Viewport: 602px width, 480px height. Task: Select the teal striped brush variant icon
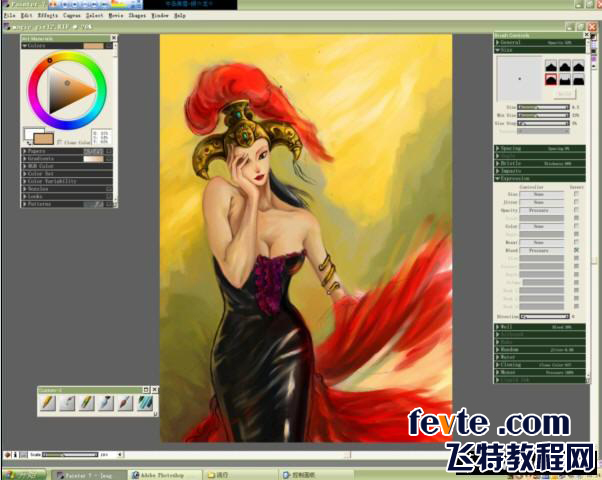pyautogui.click(x=145, y=403)
